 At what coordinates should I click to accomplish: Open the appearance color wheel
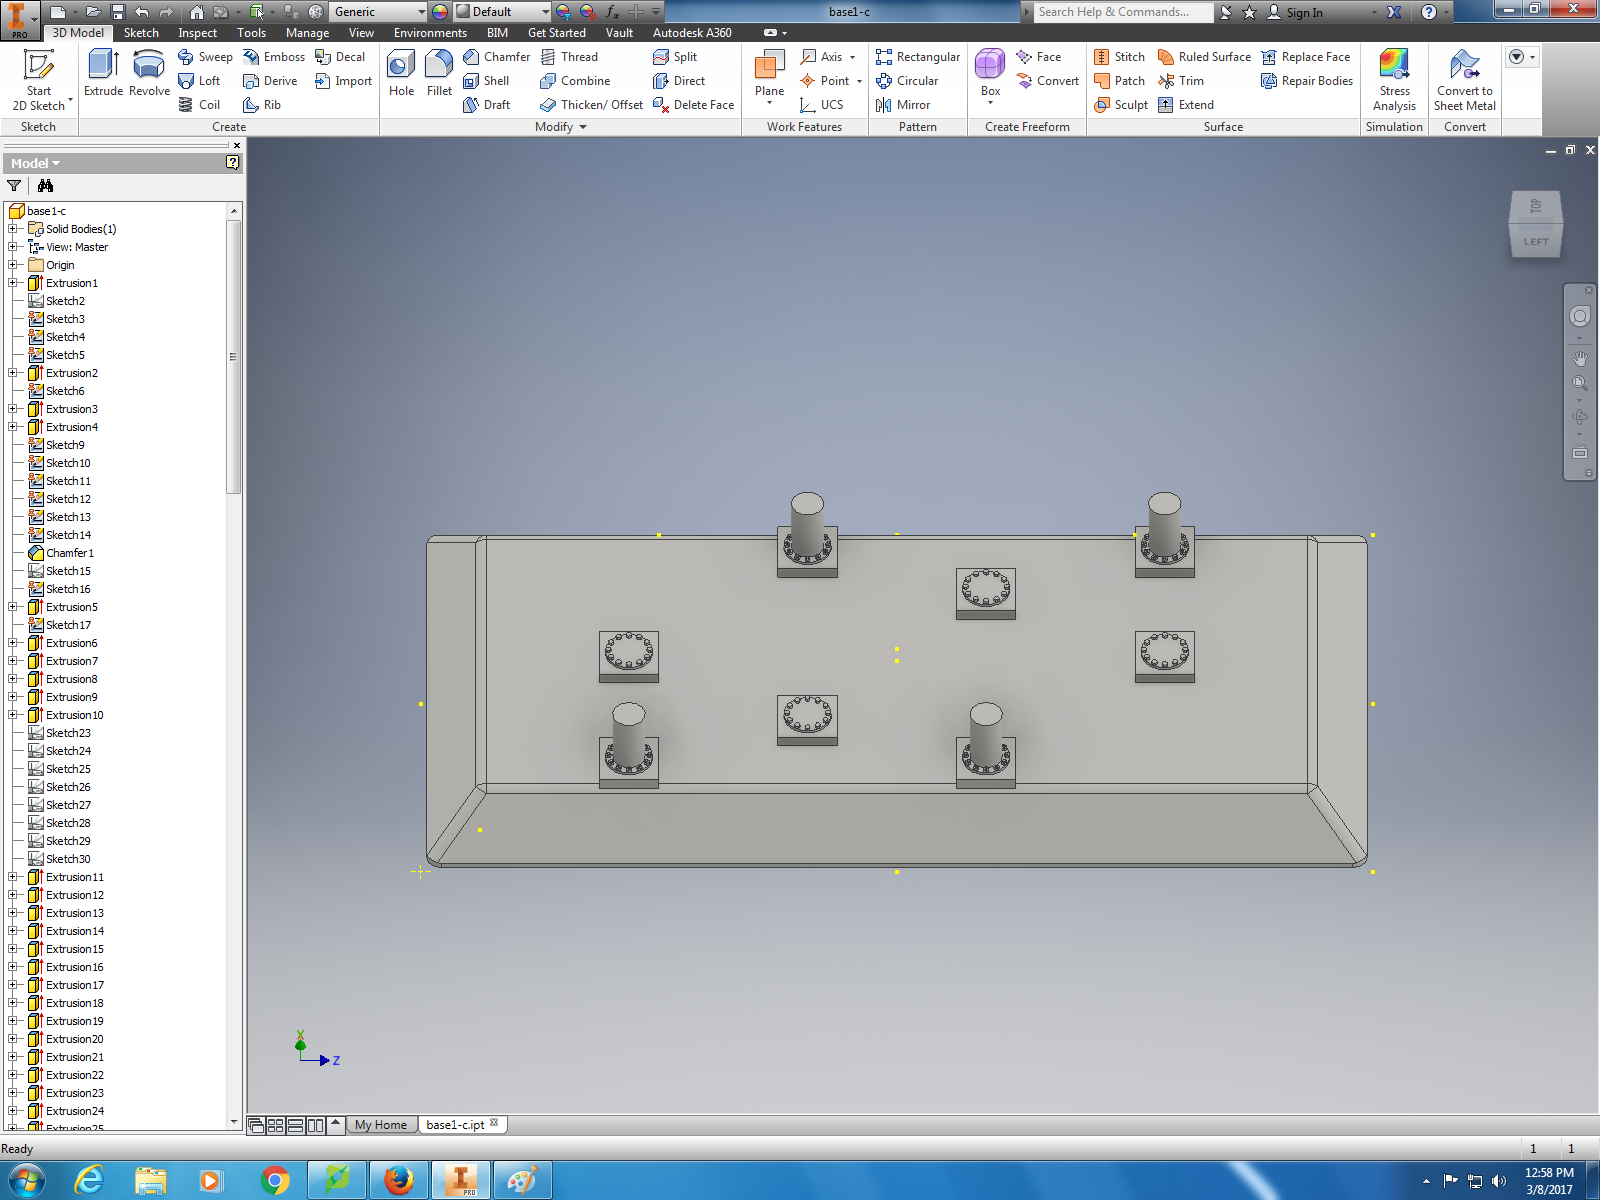tap(440, 12)
